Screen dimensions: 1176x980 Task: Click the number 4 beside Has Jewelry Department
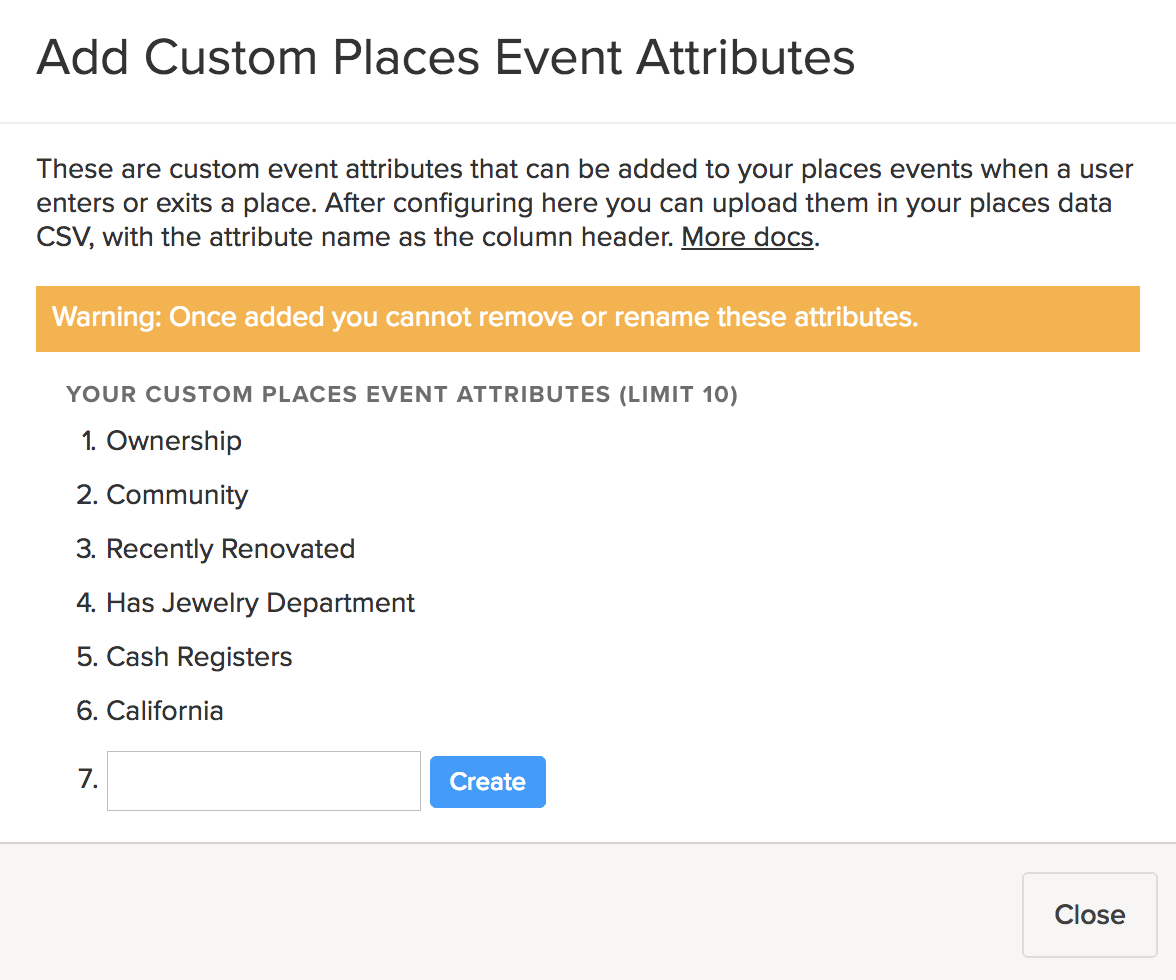[x=87, y=603]
